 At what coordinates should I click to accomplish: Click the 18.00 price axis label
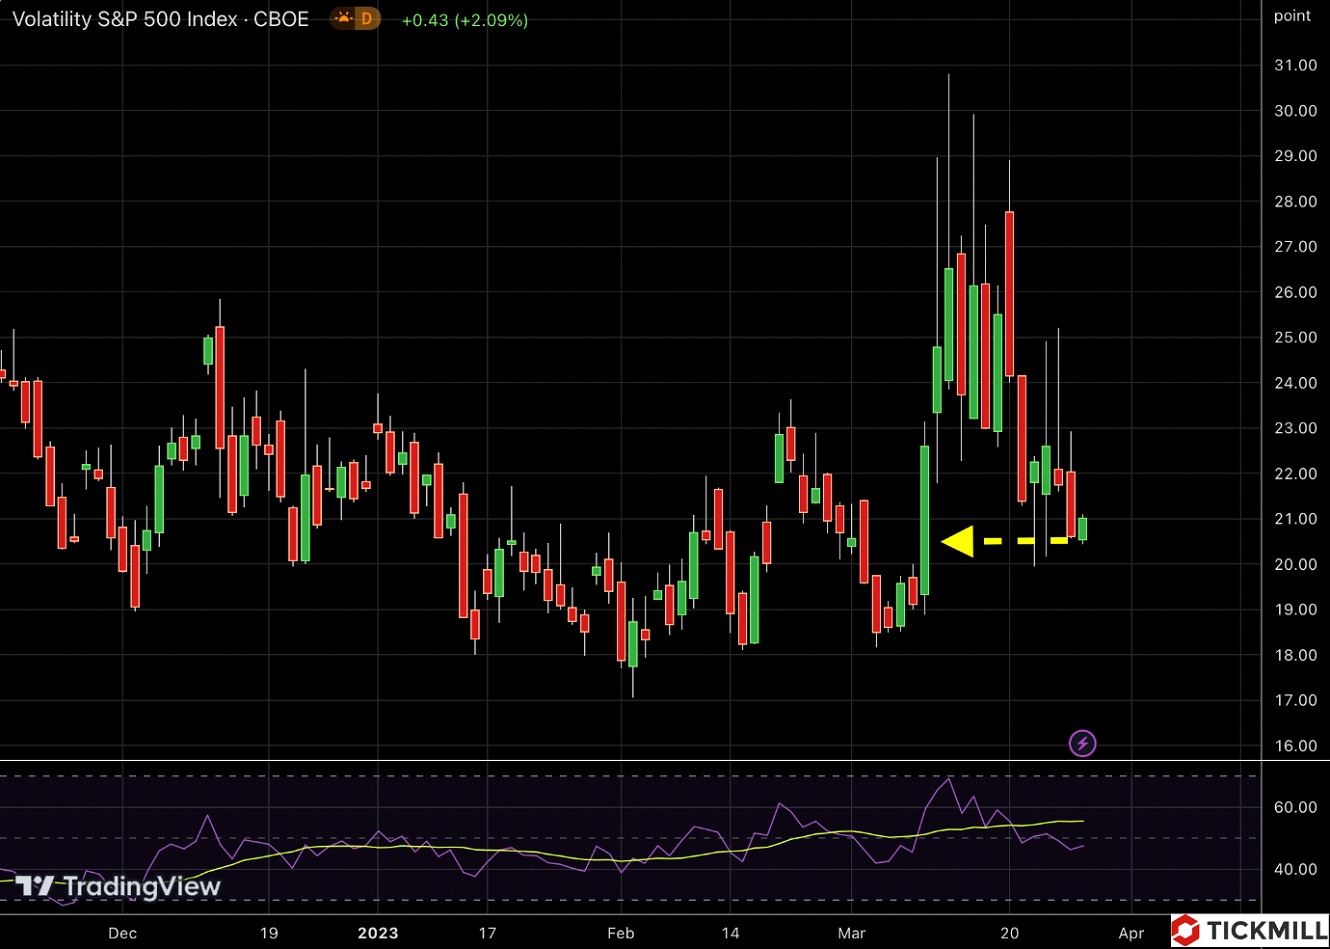coord(1295,655)
